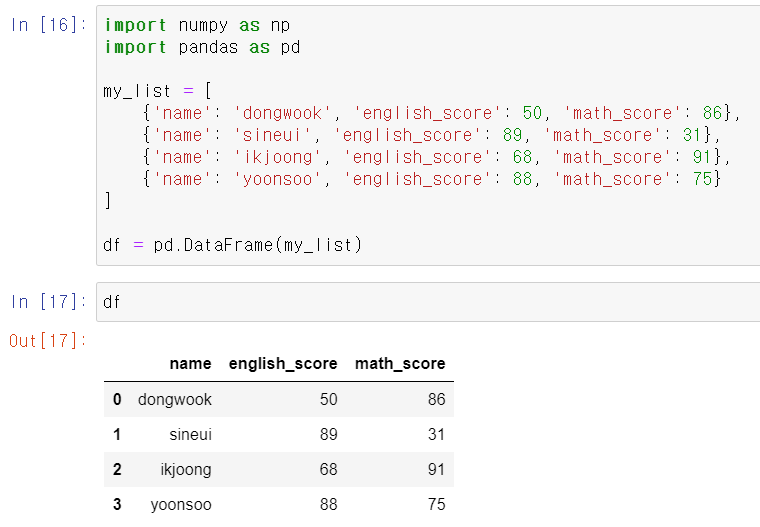Click the closing bracket ] line in the code
760x527 pixels.
[x=108, y=201]
